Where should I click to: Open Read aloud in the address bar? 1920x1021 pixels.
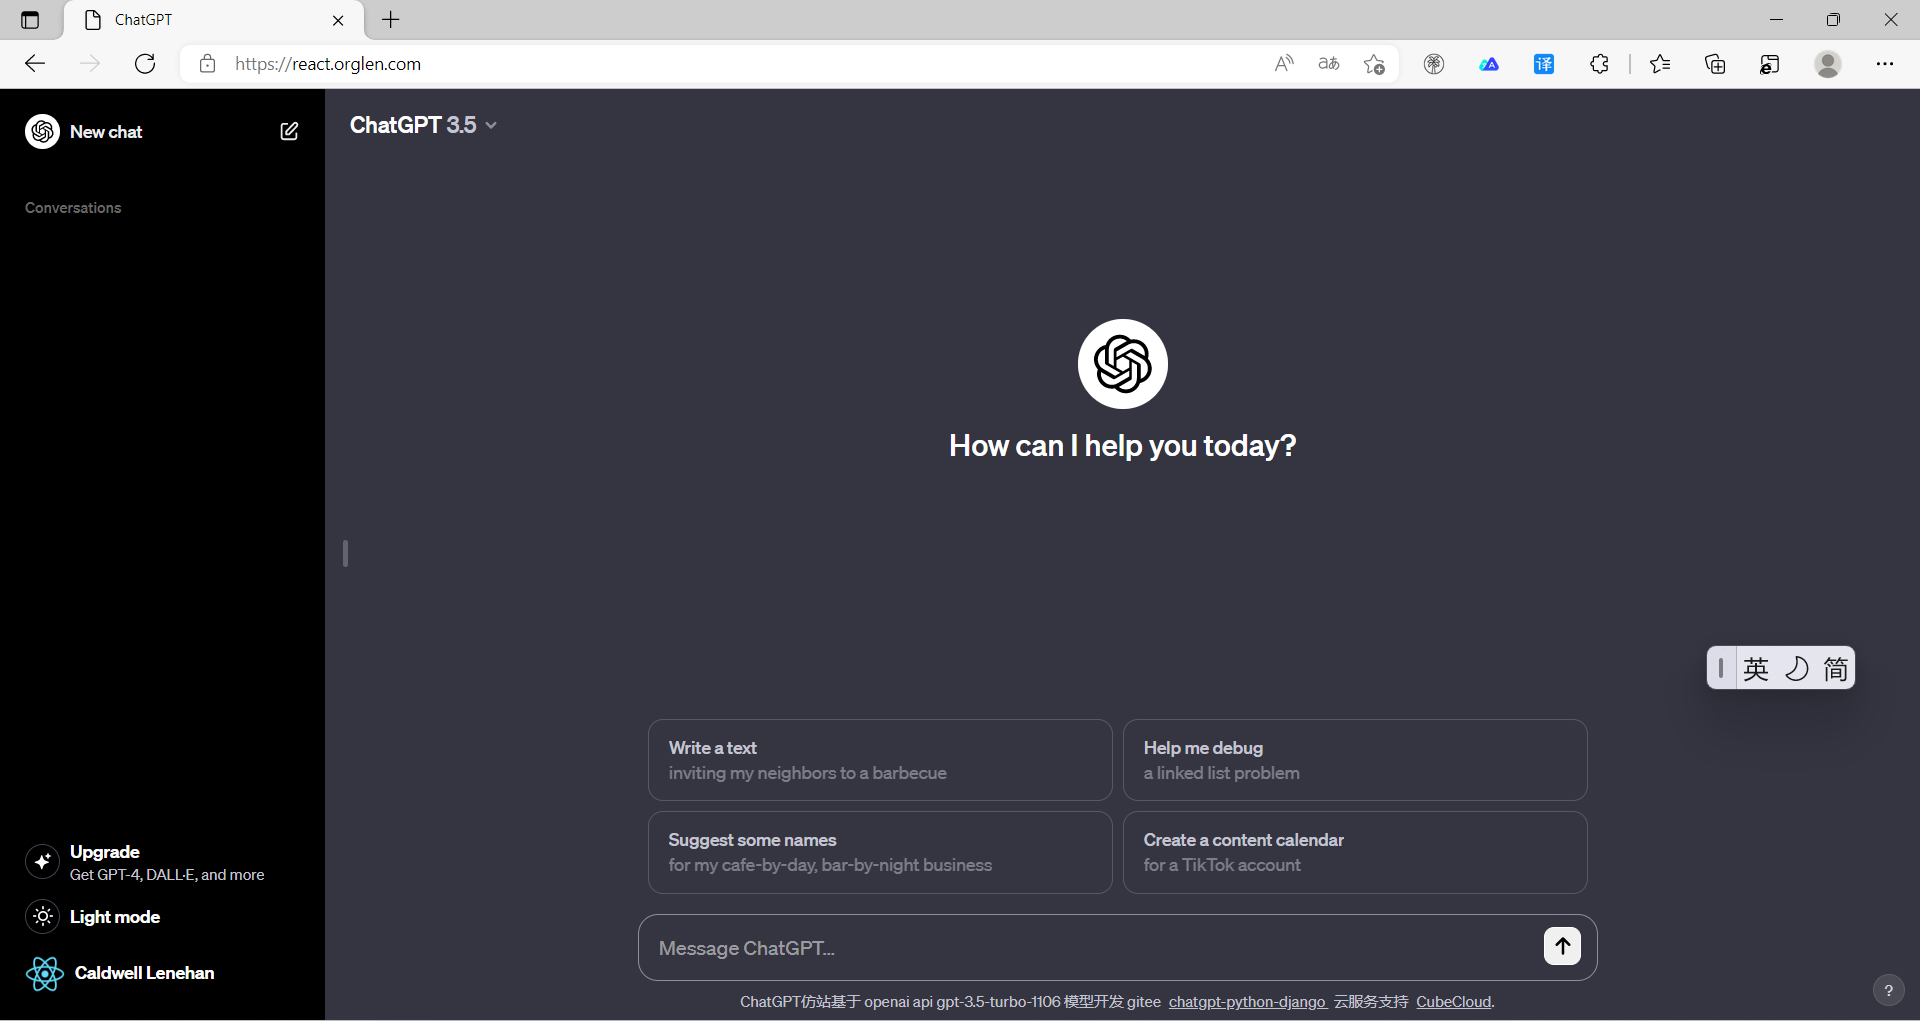pyautogui.click(x=1284, y=64)
